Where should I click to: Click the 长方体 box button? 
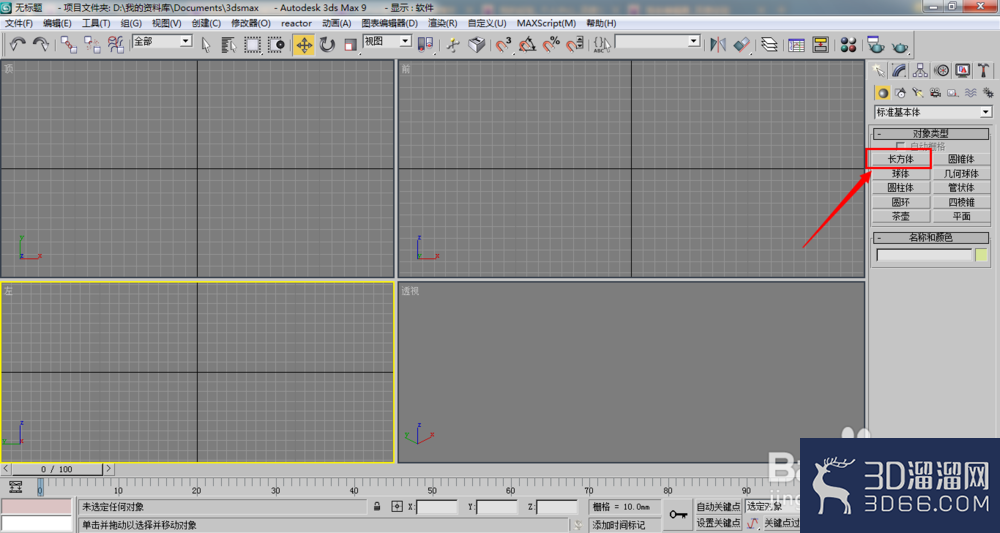click(901, 159)
